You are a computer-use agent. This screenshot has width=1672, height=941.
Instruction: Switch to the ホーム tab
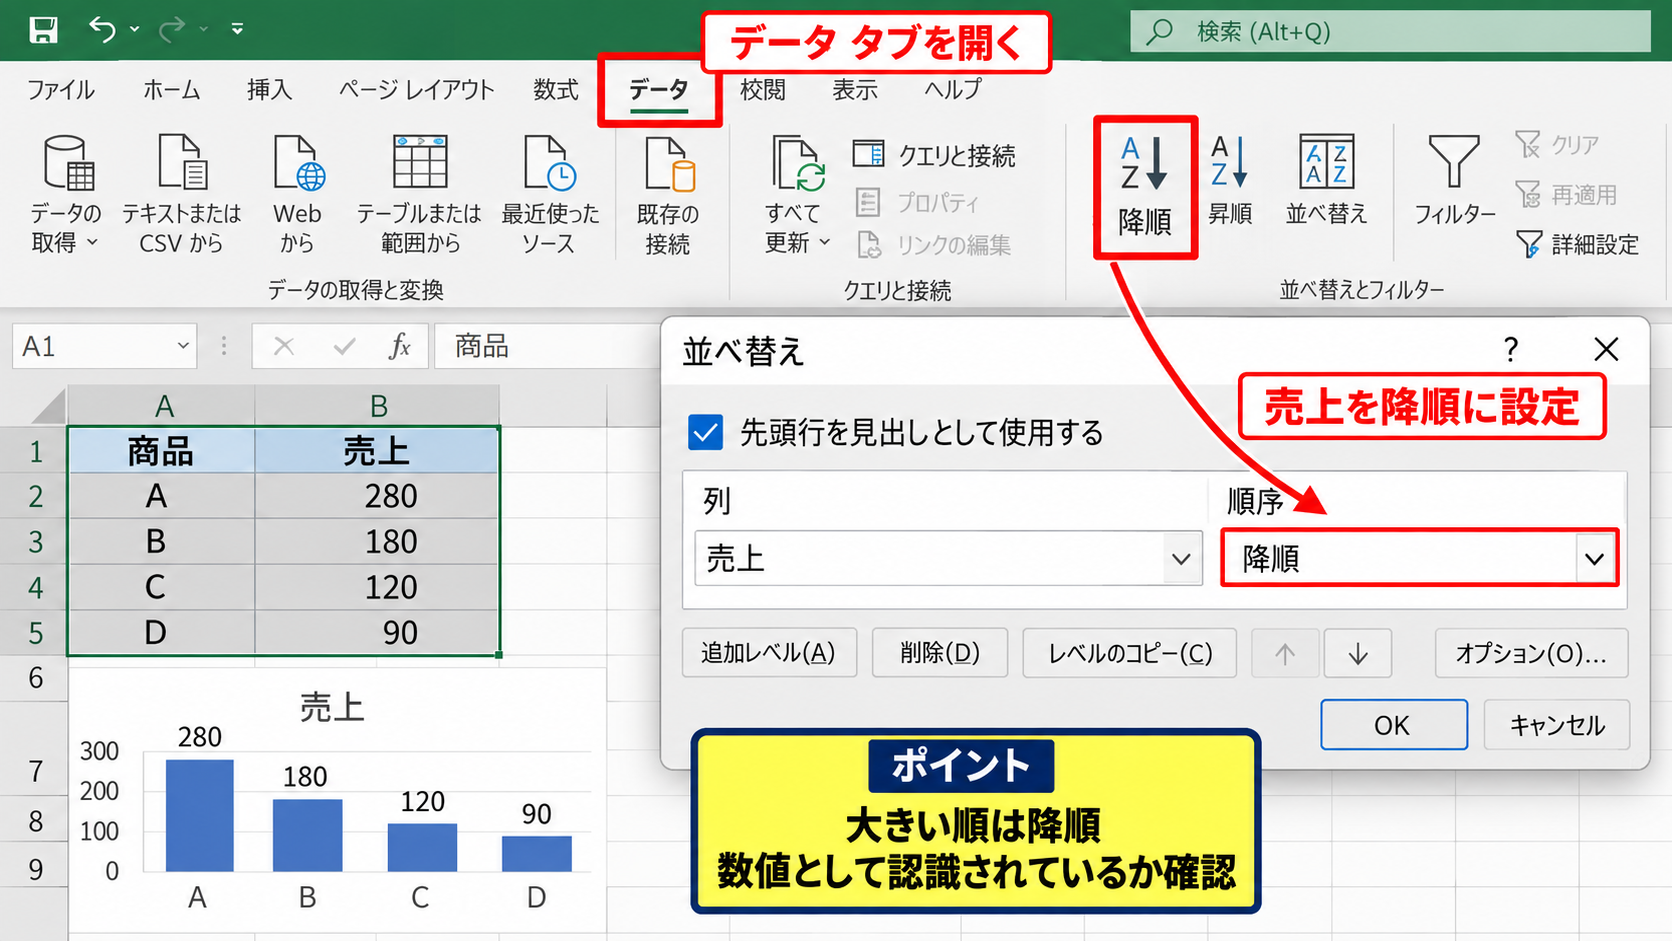(x=171, y=90)
